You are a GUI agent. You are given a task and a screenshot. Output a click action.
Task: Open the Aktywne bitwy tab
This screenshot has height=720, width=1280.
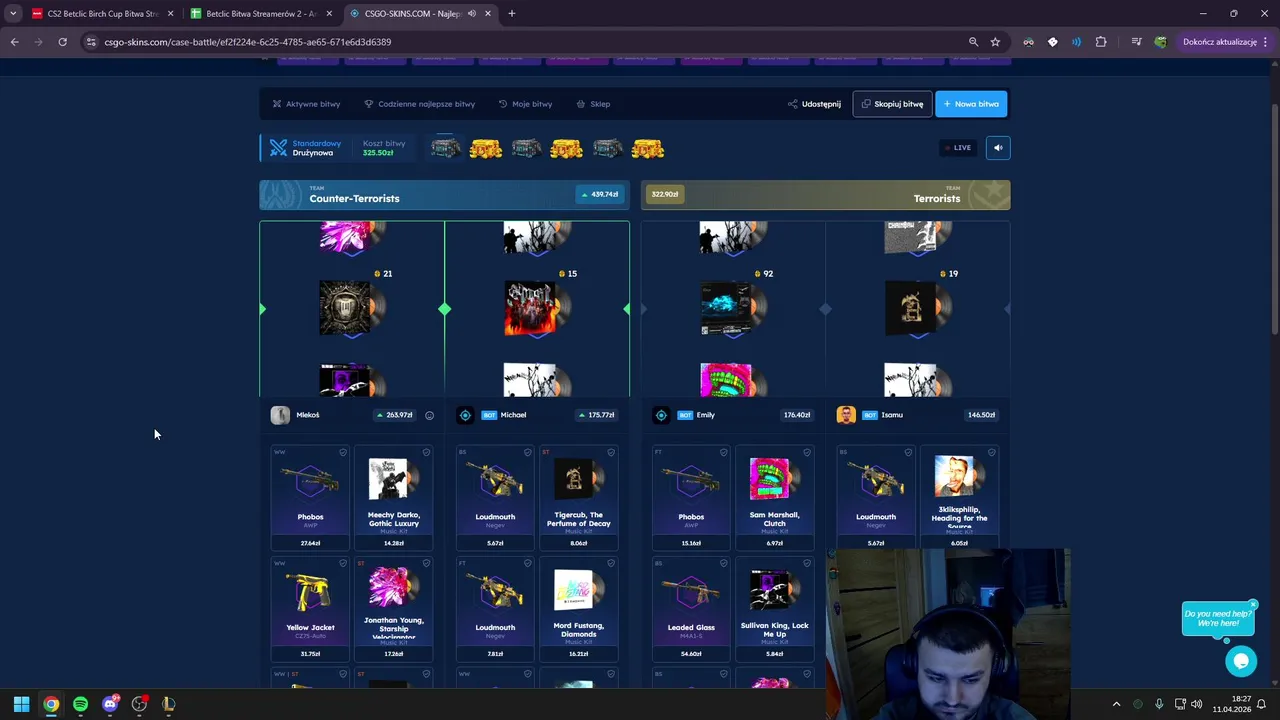click(307, 104)
